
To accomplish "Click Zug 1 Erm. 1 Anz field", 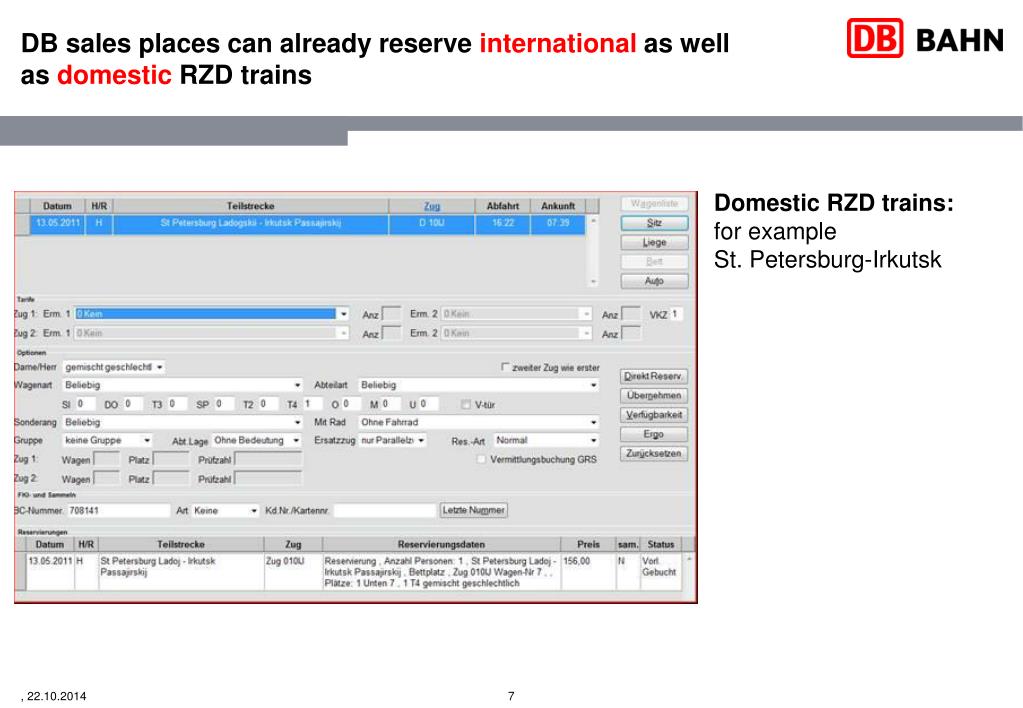I will pos(391,315).
